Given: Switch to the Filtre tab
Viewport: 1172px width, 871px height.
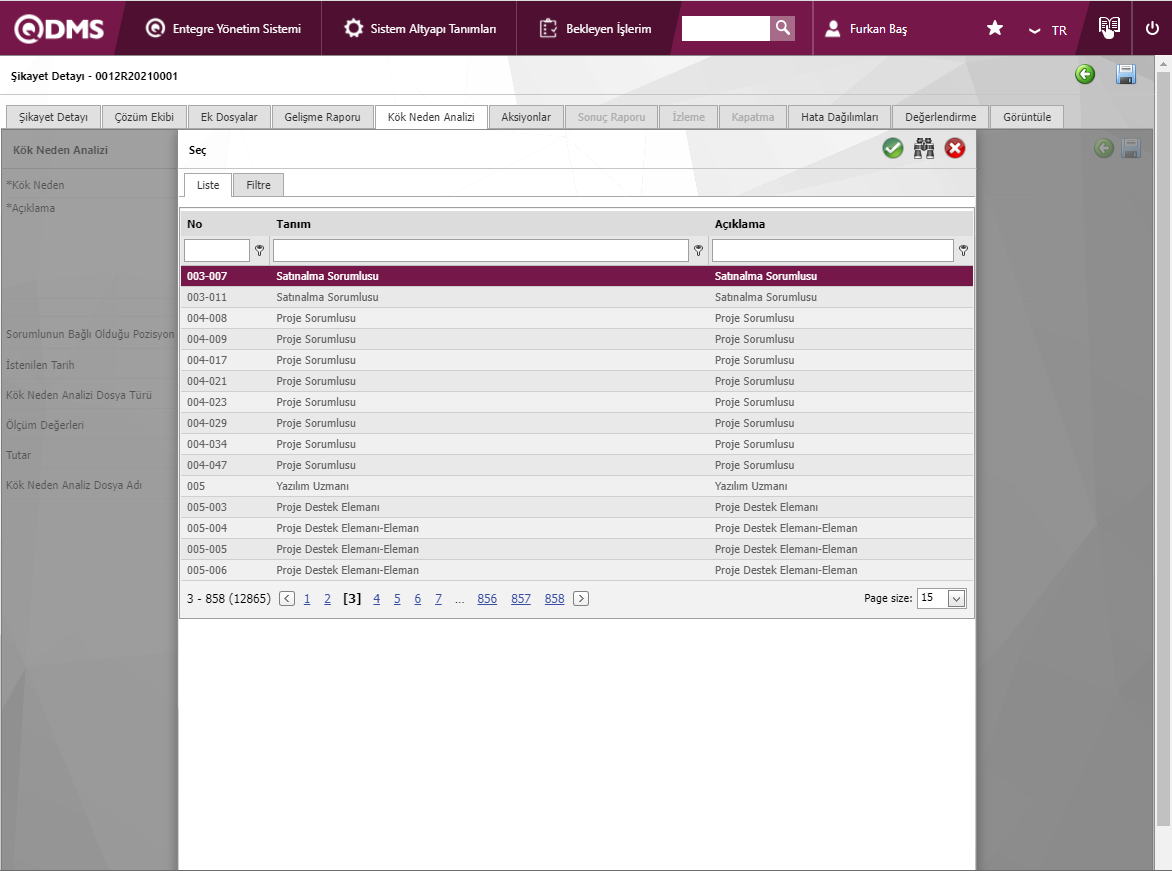Looking at the screenshot, I should [x=258, y=185].
